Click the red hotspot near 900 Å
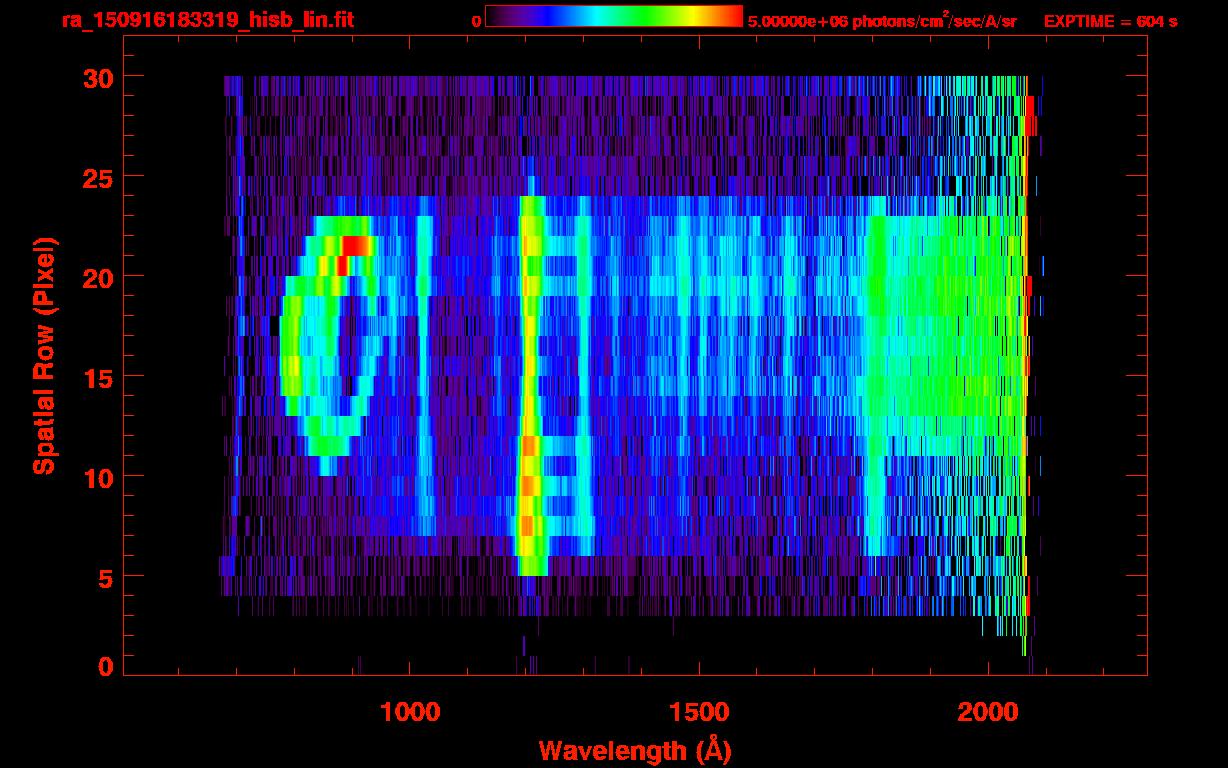Viewport: 1228px width, 768px height. point(355,246)
